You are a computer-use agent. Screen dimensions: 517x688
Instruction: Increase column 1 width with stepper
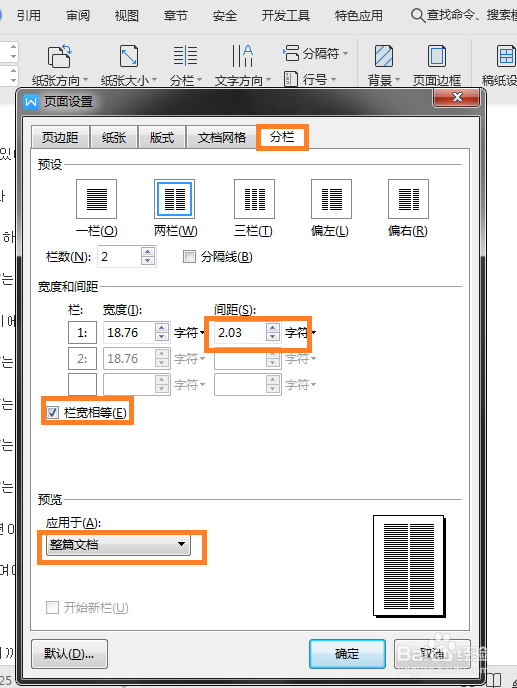pyautogui.click(x=162, y=328)
